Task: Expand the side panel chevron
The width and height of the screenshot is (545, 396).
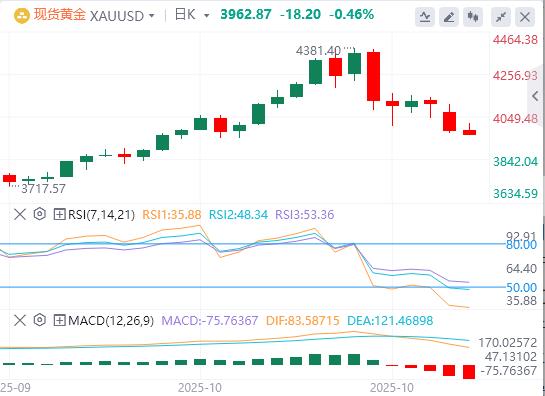Action: tap(536, 96)
